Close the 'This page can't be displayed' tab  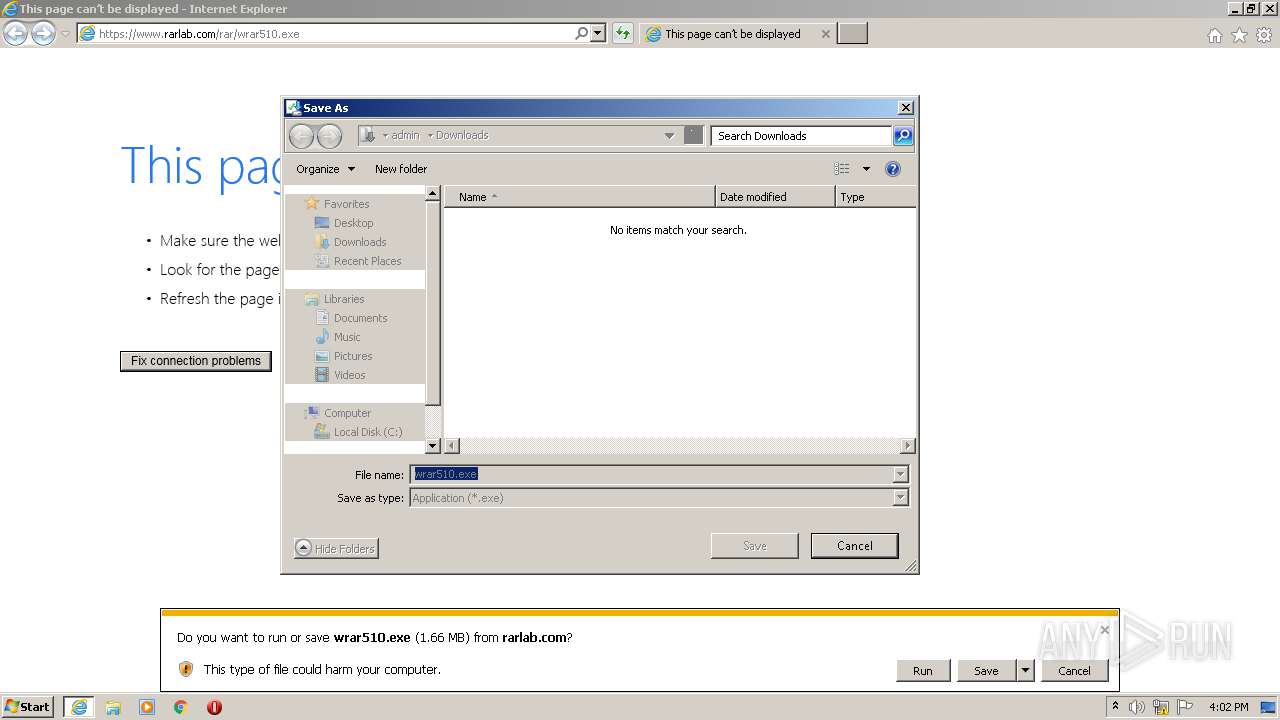point(825,34)
